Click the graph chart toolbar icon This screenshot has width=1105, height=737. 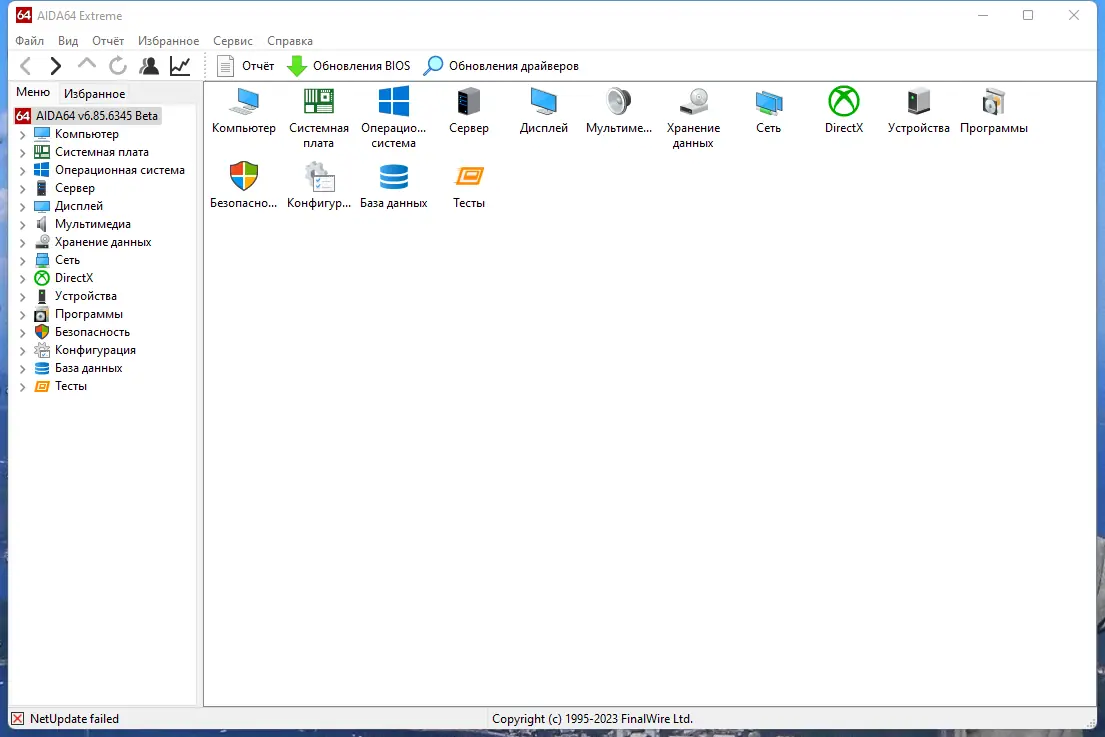pos(180,66)
